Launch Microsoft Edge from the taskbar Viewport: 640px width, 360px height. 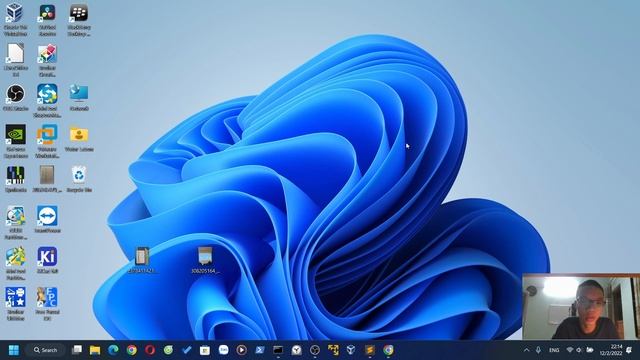point(113,350)
